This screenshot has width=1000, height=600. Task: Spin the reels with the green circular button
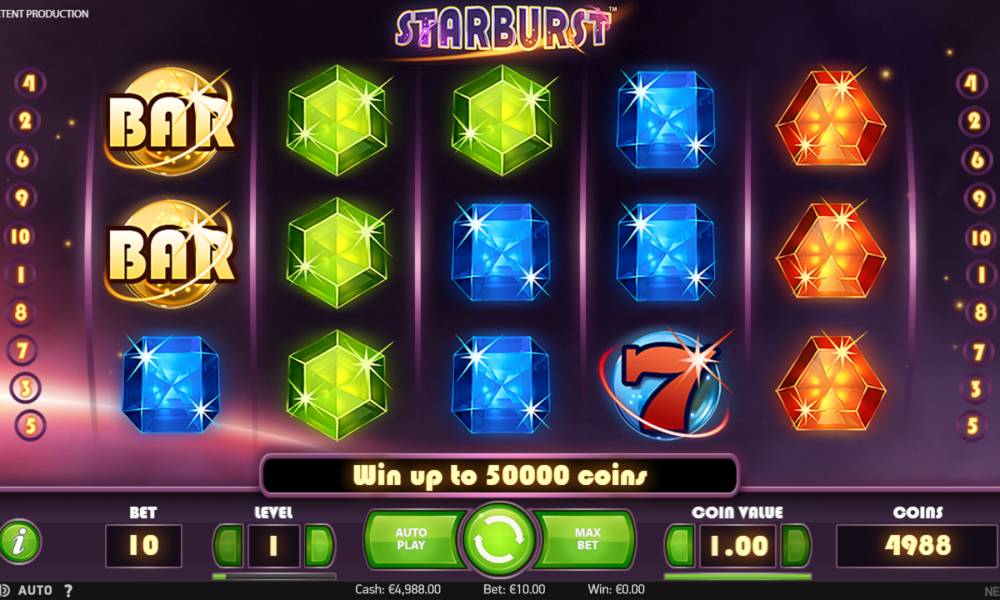499,540
